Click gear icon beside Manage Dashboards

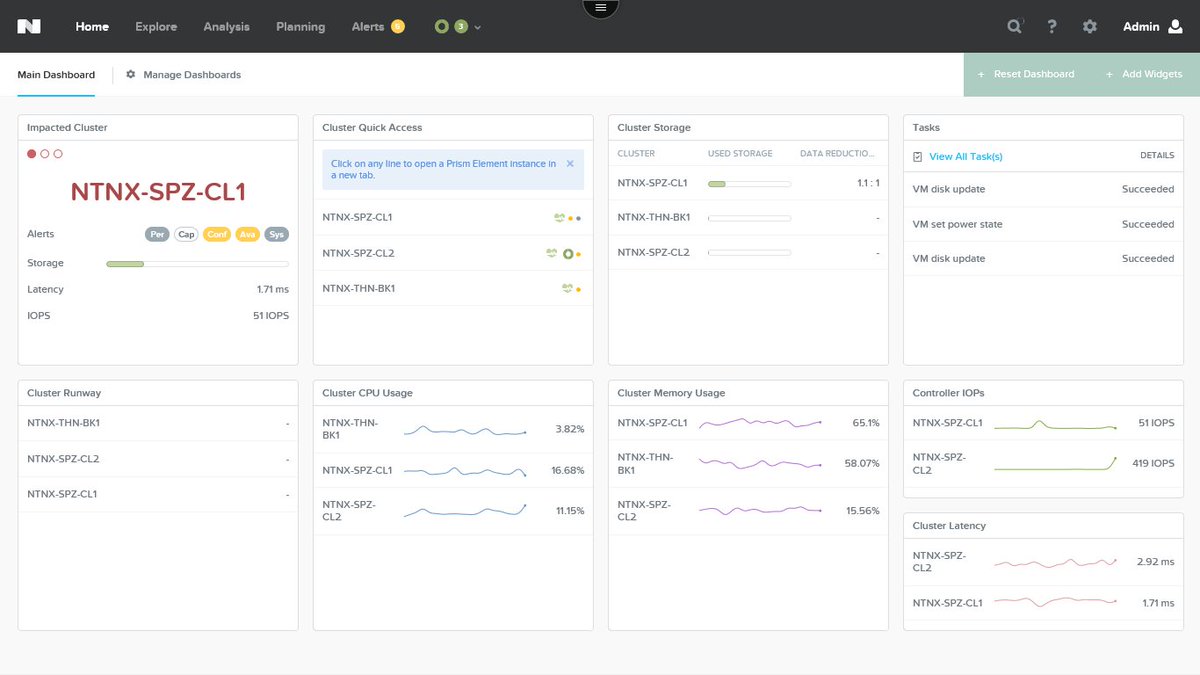coord(131,74)
